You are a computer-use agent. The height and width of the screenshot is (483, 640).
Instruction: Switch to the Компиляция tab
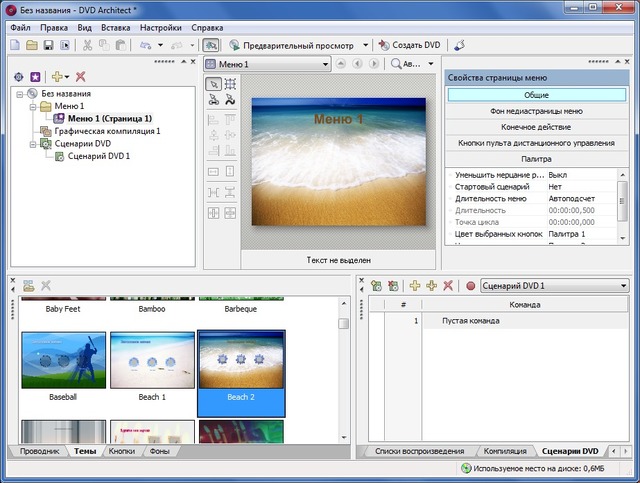(505, 452)
